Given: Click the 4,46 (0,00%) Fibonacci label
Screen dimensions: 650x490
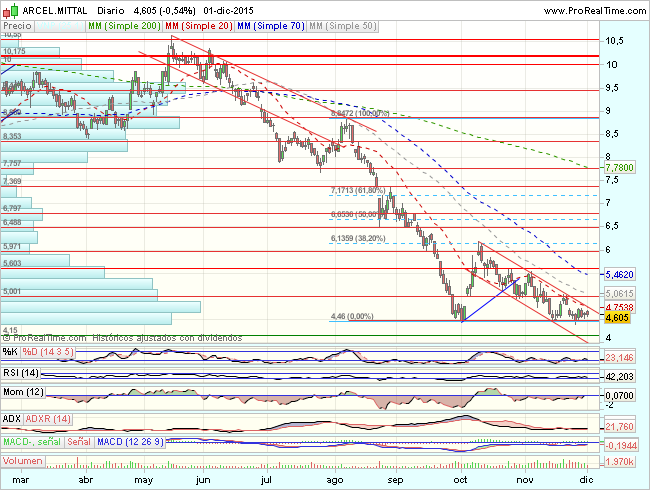Looking at the screenshot, I should 352,316.
